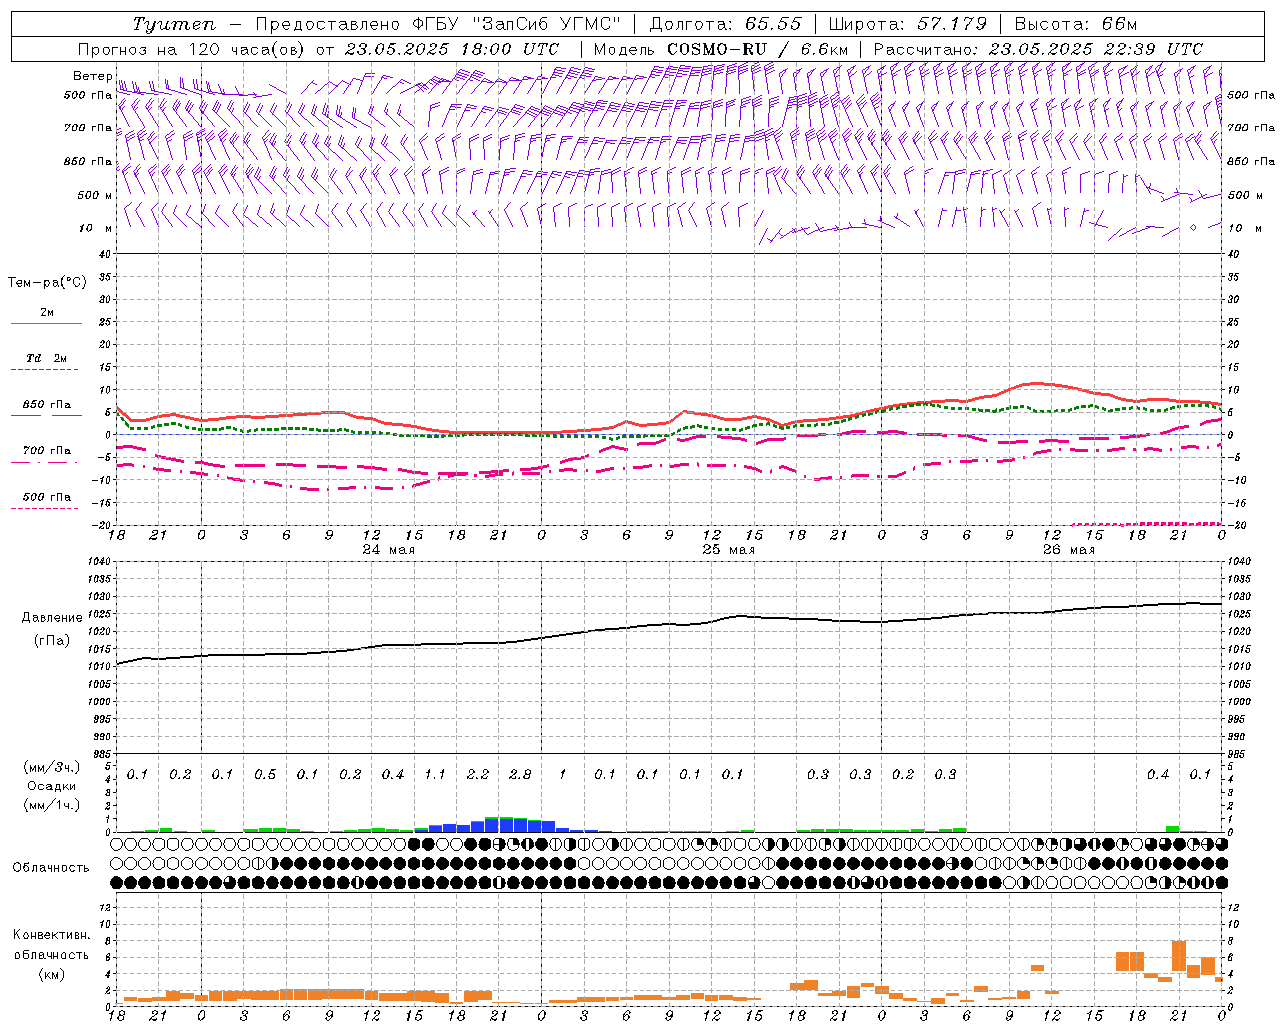Click the "Давление" pressure panel label
Screen dimensions: 1280x1024
pos(51,618)
